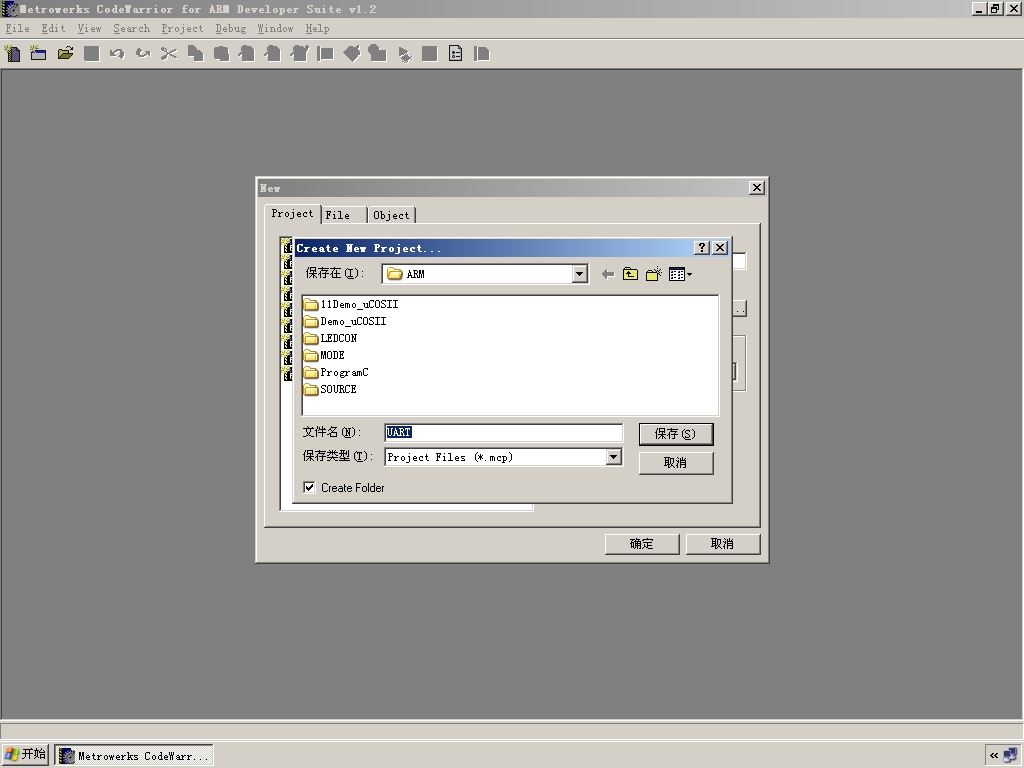Click the system tray network icon
1024x768 pixels.
click(1011, 756)
